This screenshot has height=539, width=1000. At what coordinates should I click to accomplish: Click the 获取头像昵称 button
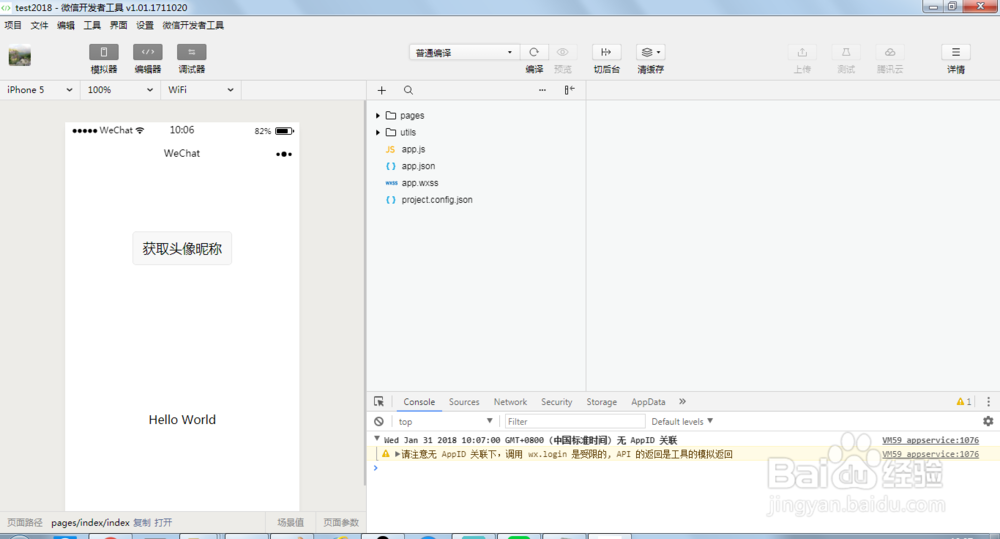point(182,249)
